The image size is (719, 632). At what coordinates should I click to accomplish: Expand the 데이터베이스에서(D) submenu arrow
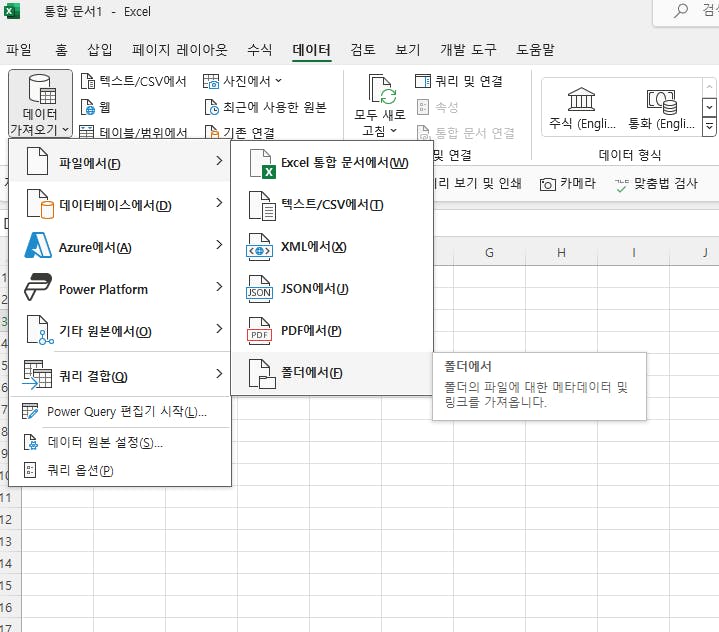click(x=219, y=203)
